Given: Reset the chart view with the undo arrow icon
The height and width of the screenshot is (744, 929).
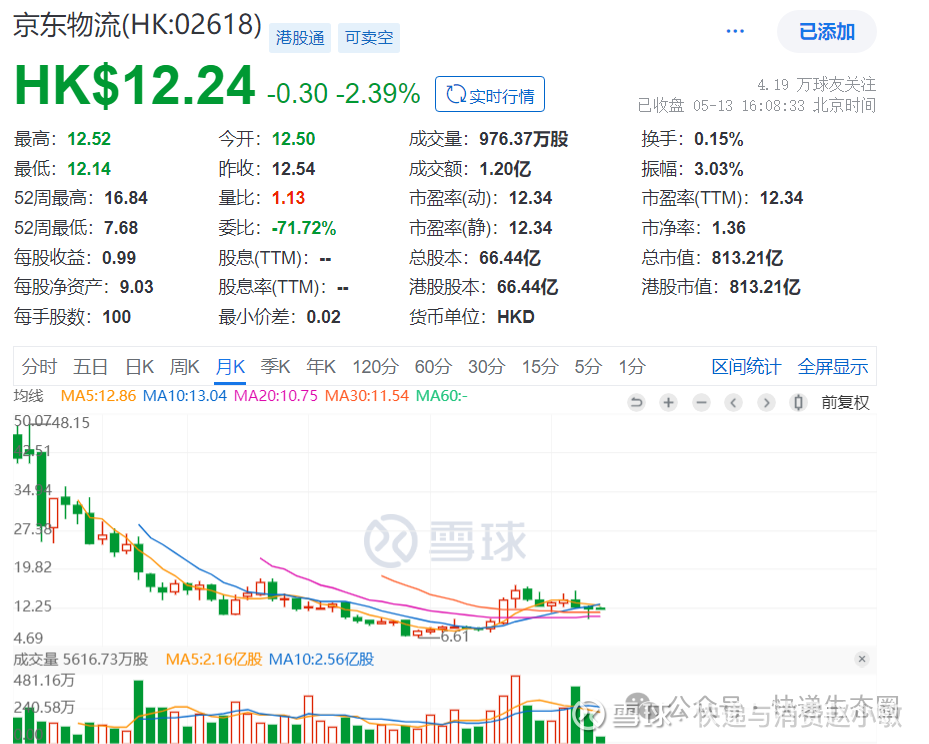Looking at the screenshot, I should point(636,402).
